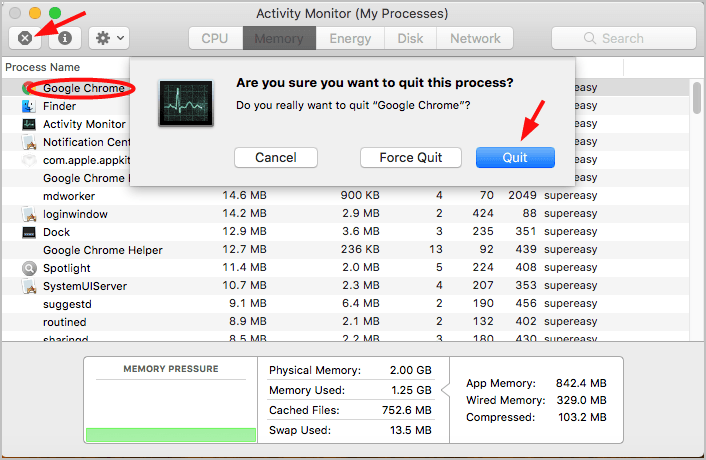This screenshot has width=706, height=460.
Task: Click the Quit Process toolbar icon
Action: coord(25,38)
